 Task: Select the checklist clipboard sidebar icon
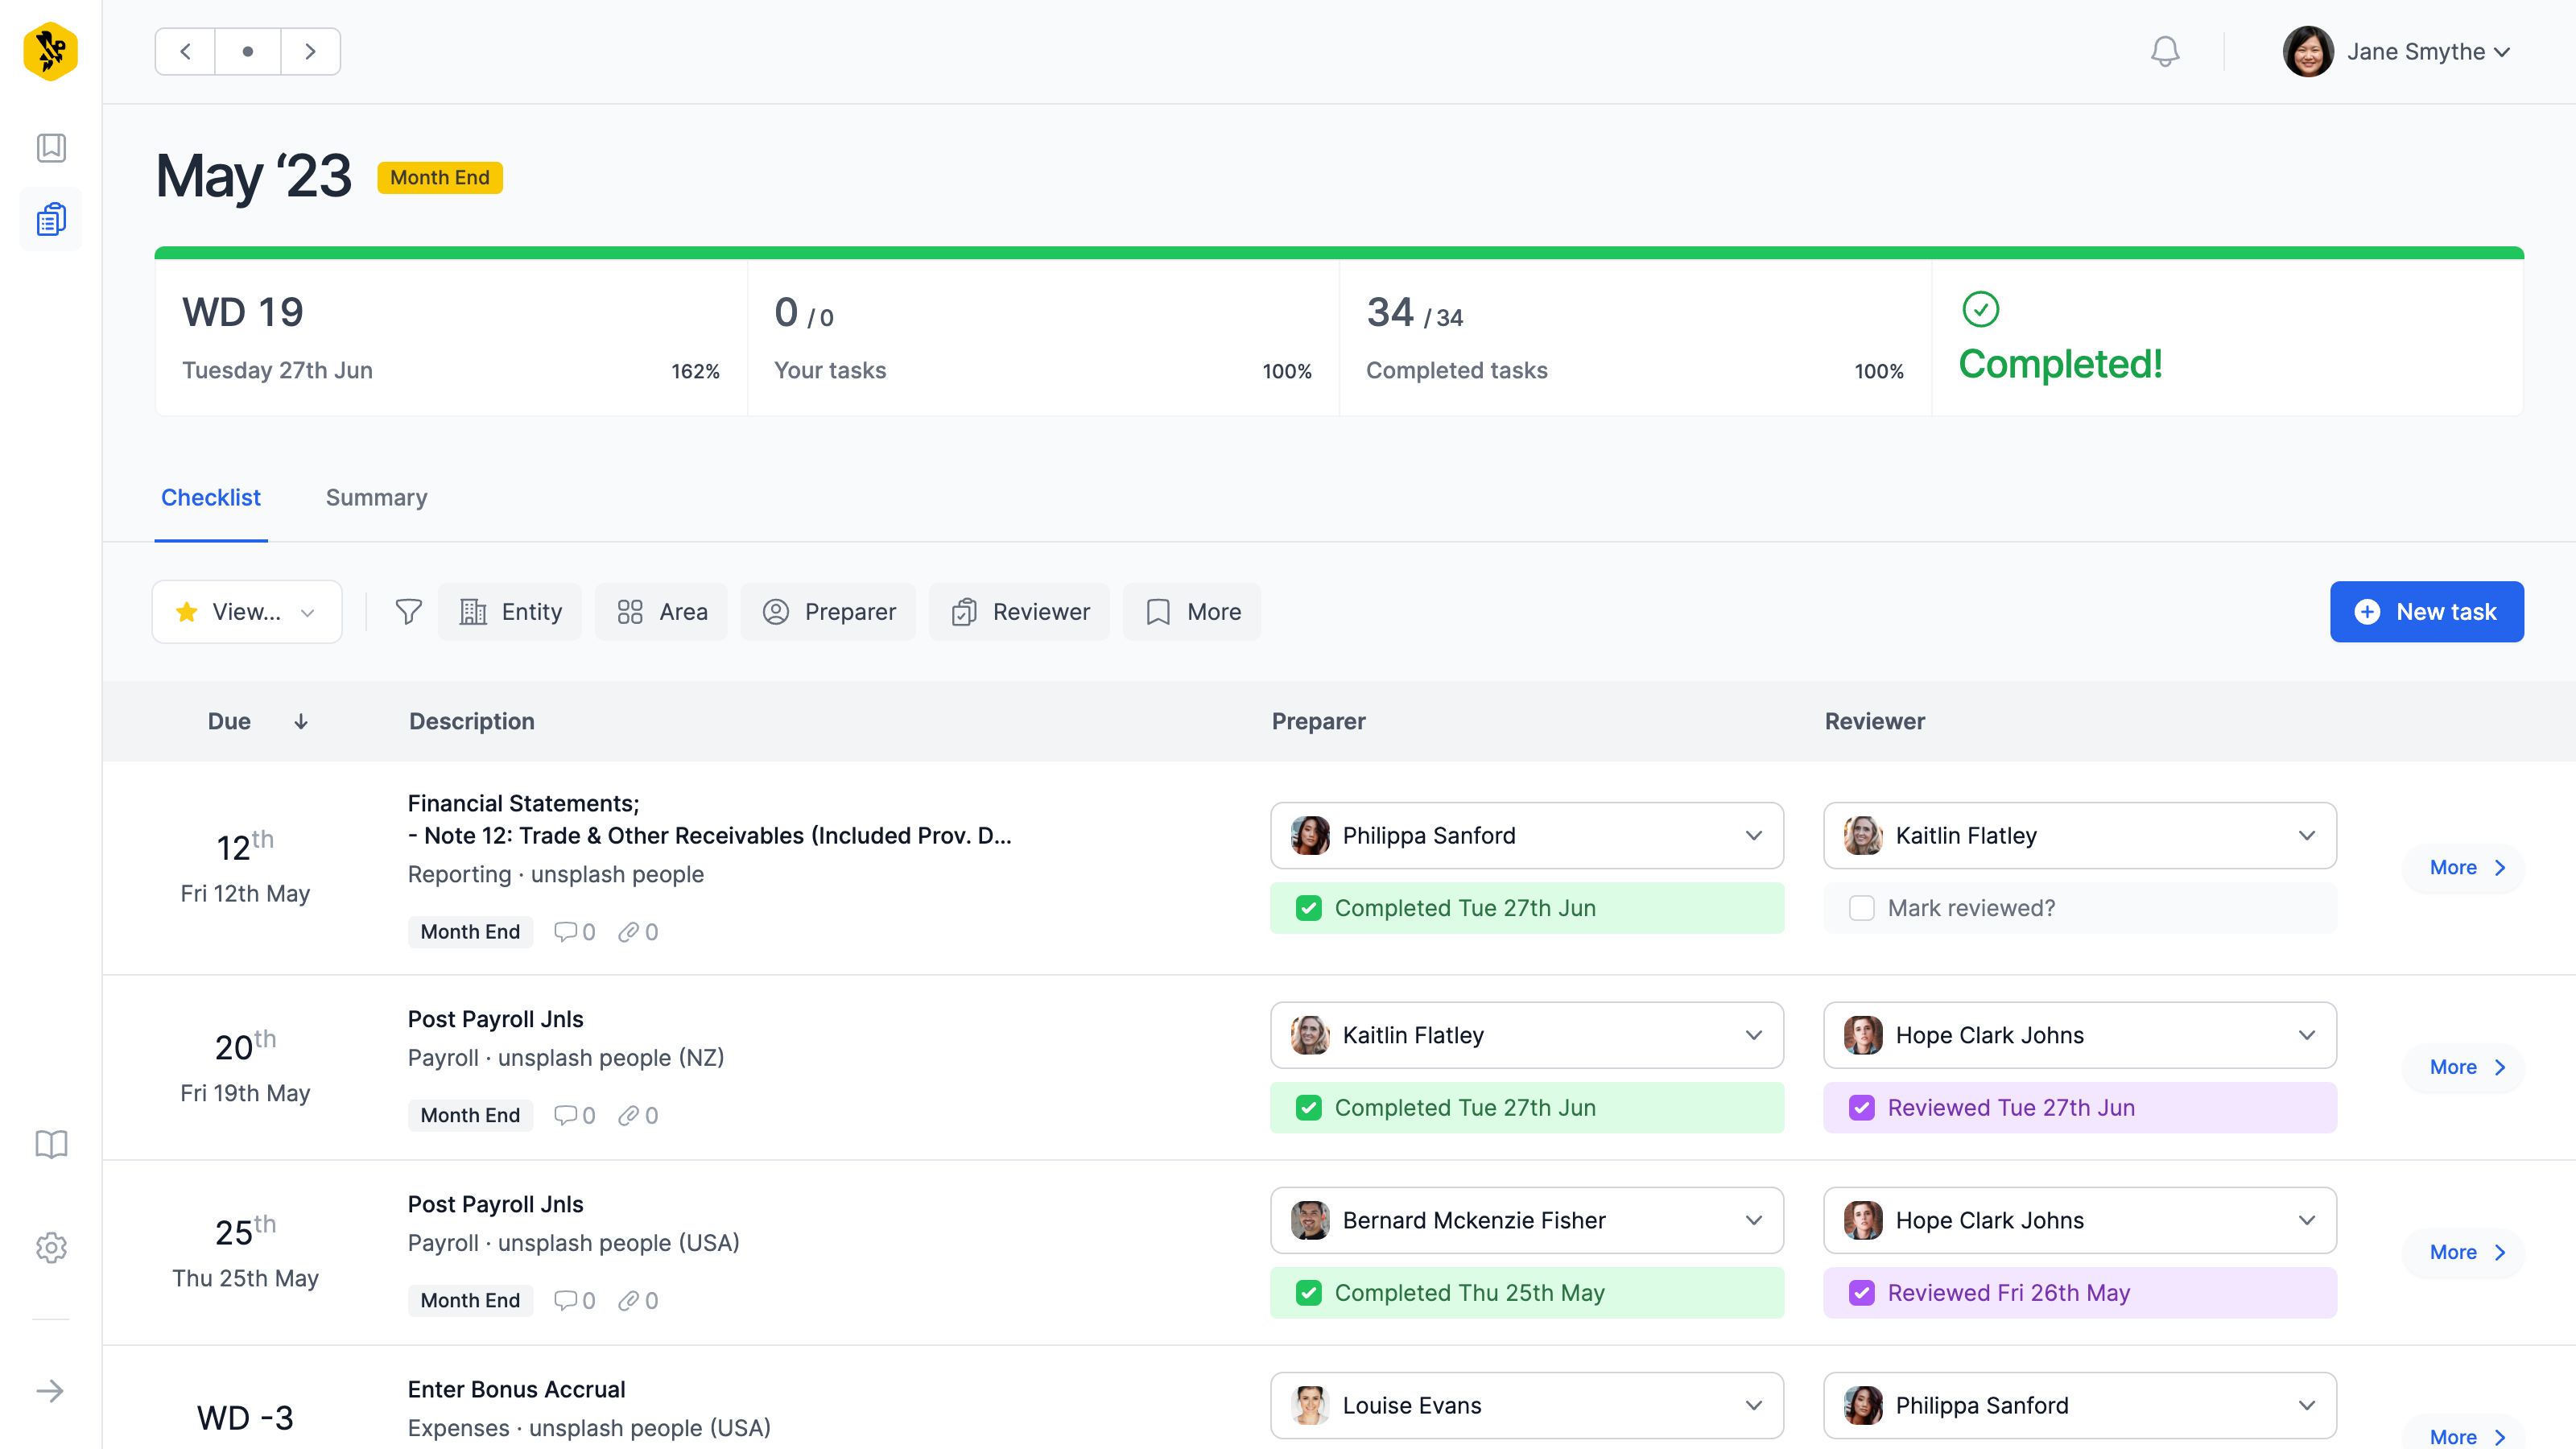[x=51, y=219]
